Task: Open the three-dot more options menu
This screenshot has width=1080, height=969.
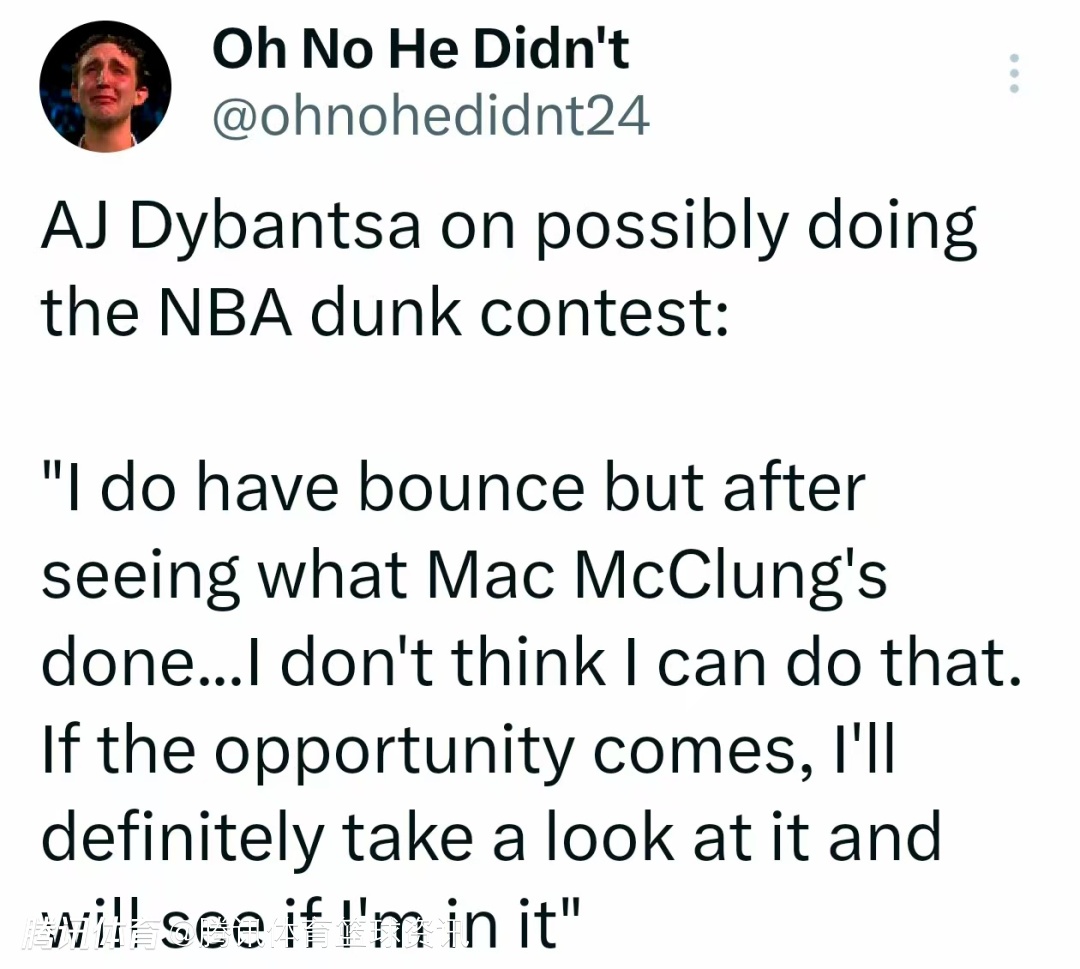Action: 1014,74
